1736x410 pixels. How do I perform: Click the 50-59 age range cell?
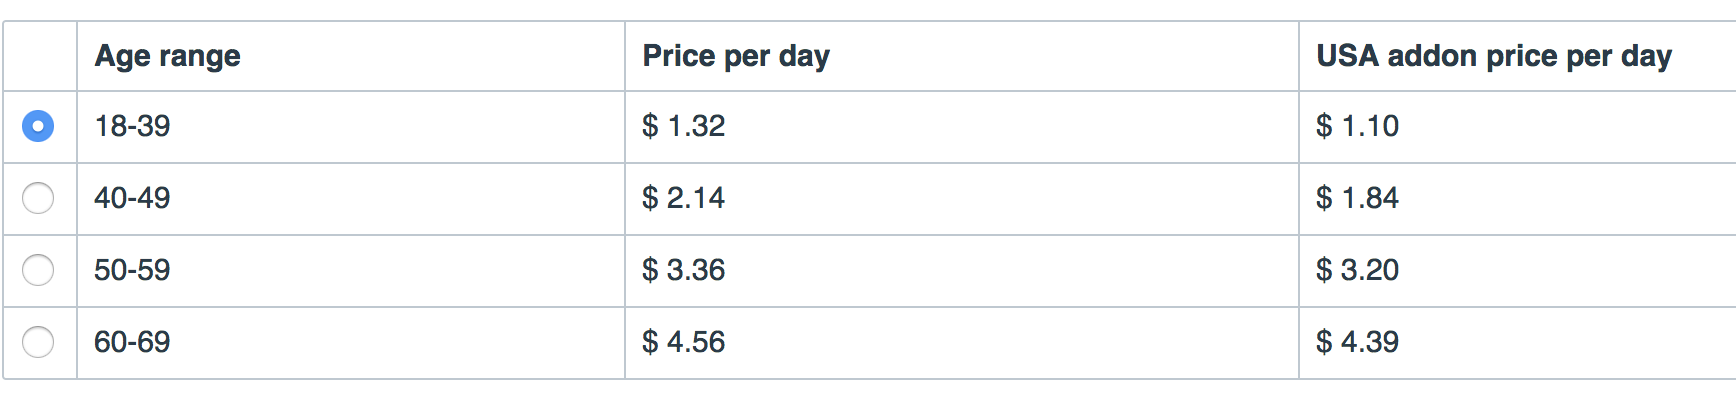click(x=351, y=271)
